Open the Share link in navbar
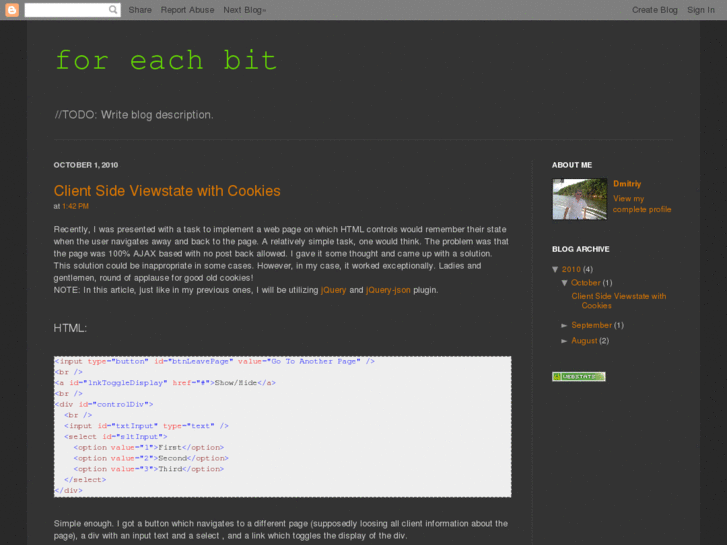The image size is (727, 545). [140, 10]
